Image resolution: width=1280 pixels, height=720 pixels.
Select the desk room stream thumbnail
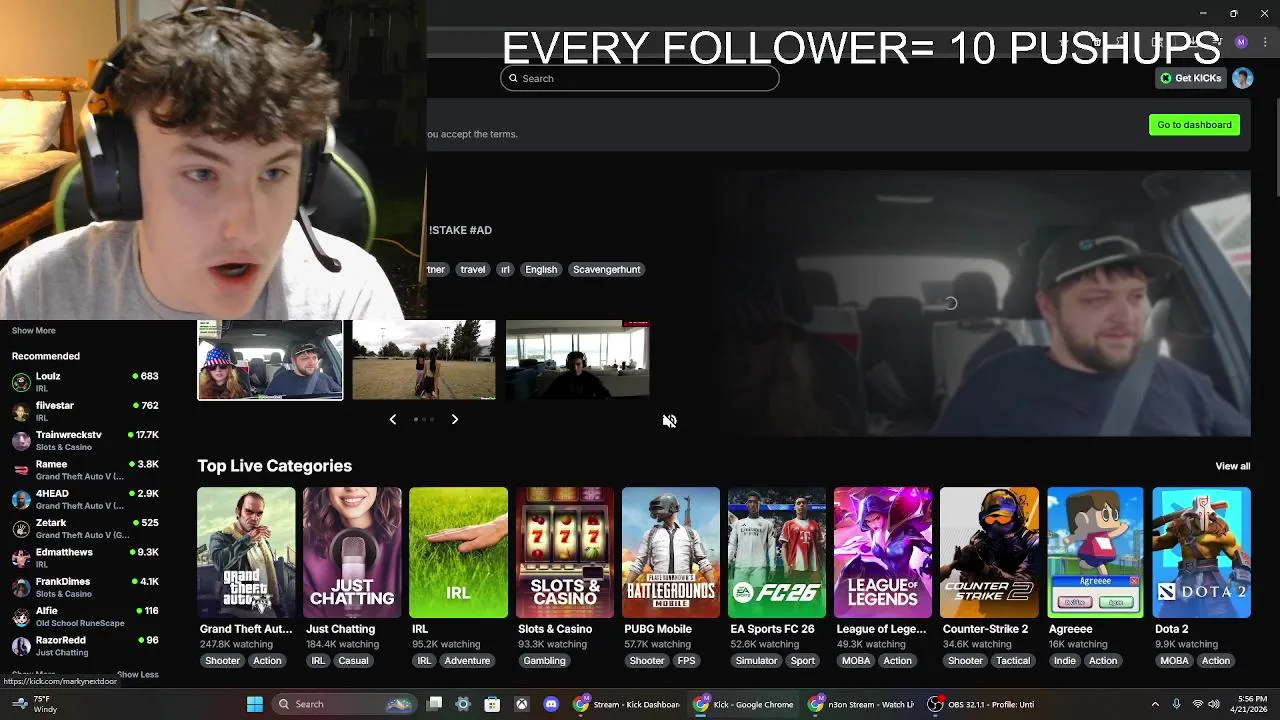[x=577, y=360]
